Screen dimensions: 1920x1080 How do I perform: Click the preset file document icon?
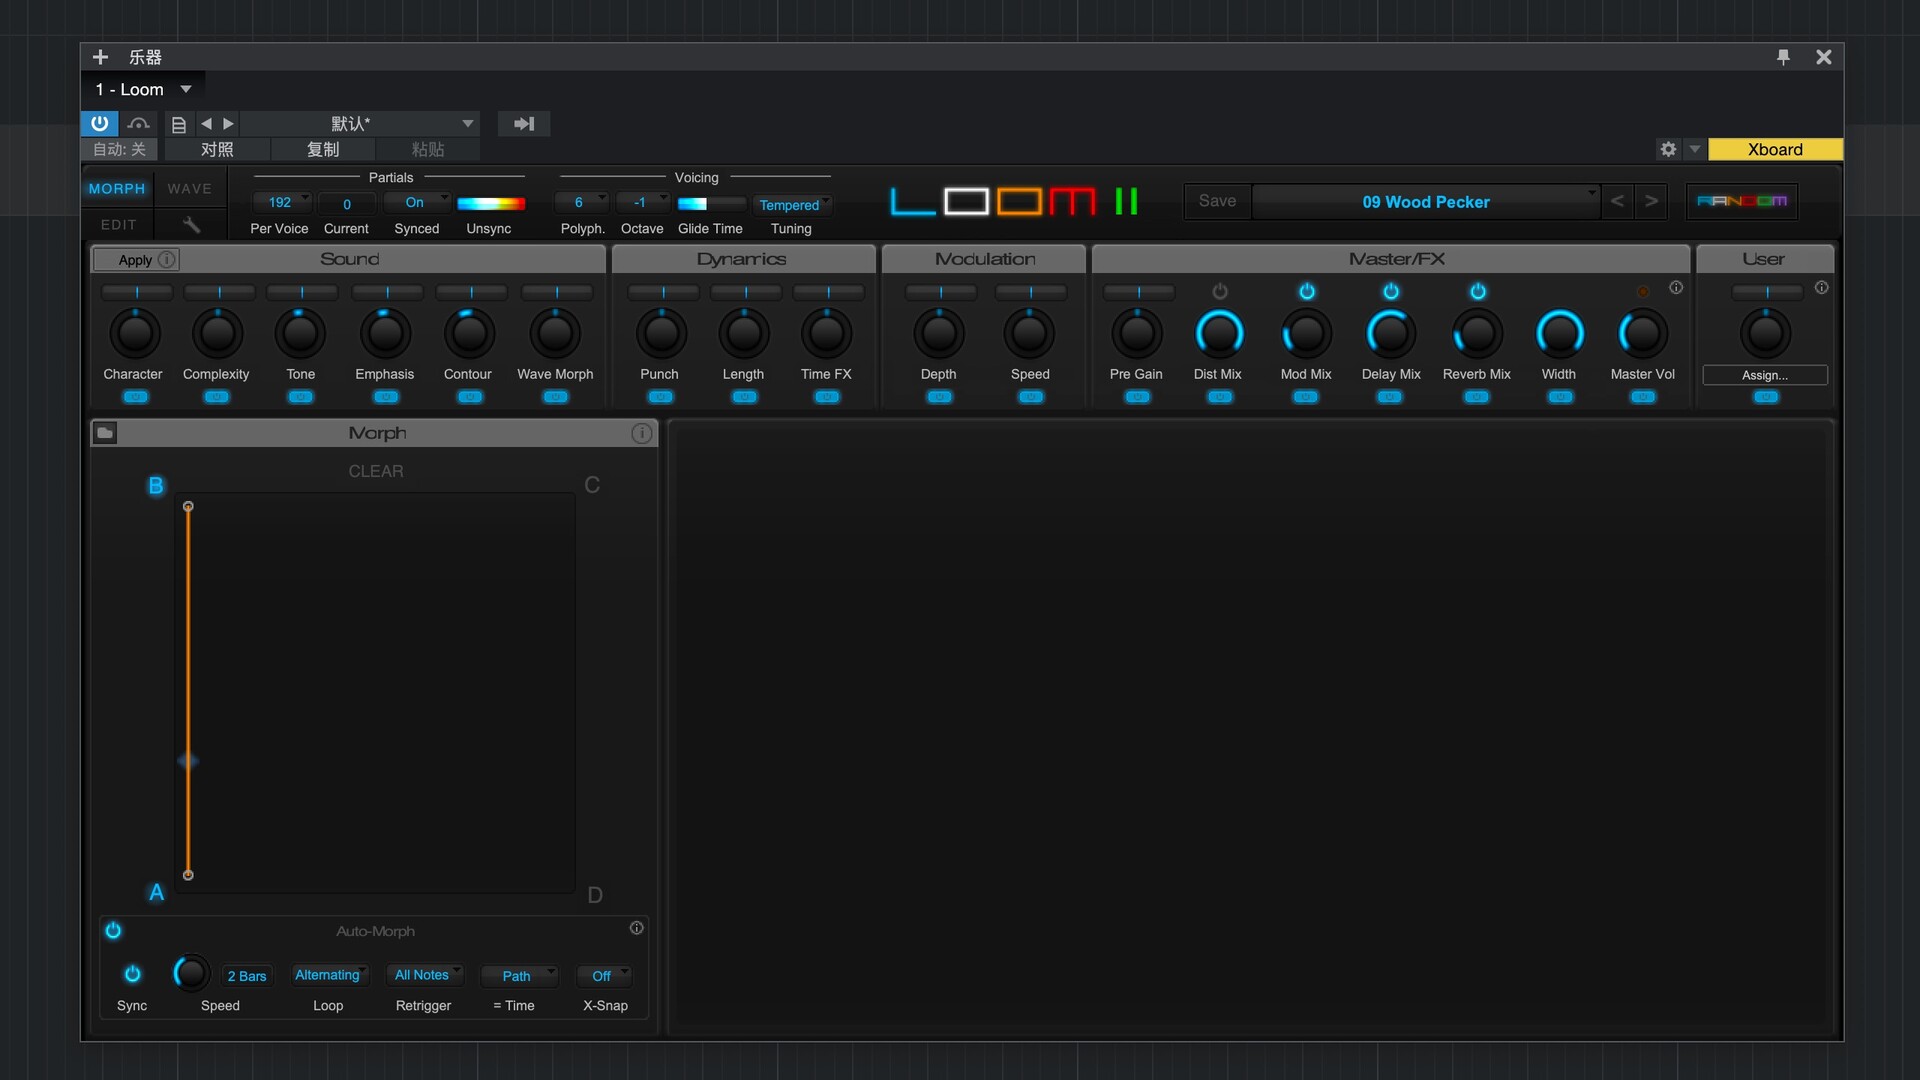[x=179, y=124]
